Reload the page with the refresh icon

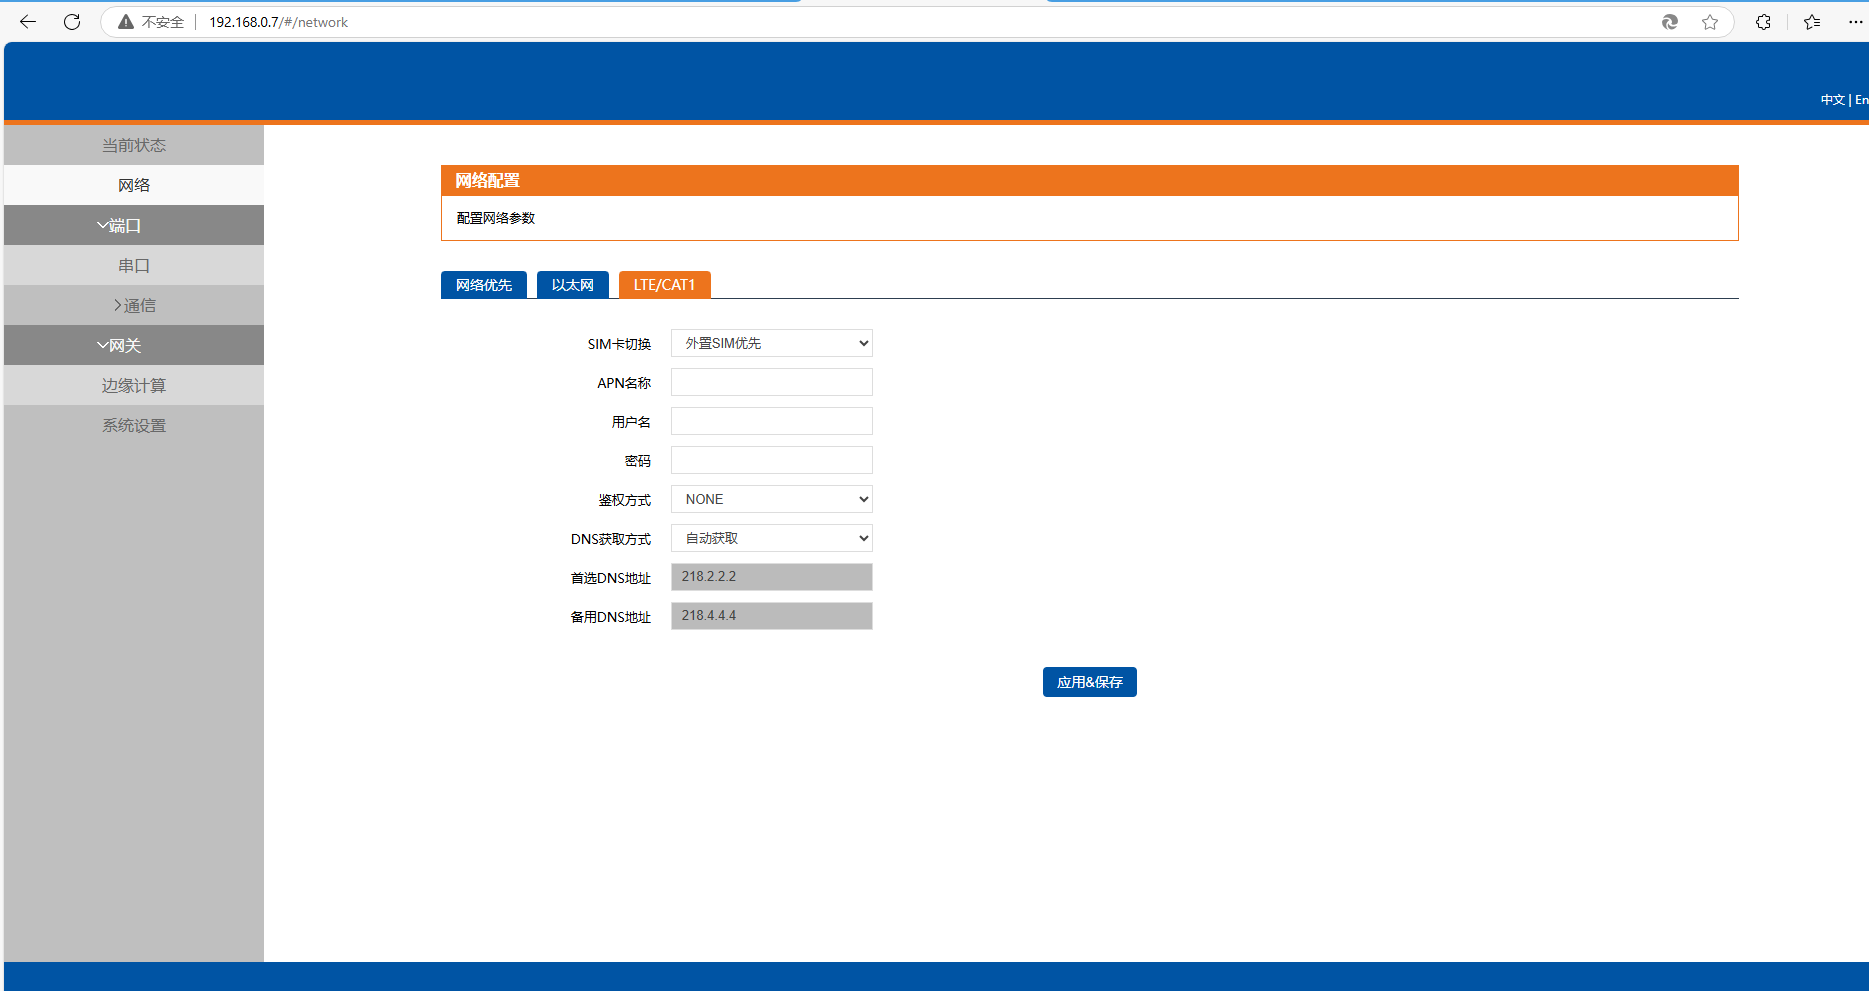(72, 22)
